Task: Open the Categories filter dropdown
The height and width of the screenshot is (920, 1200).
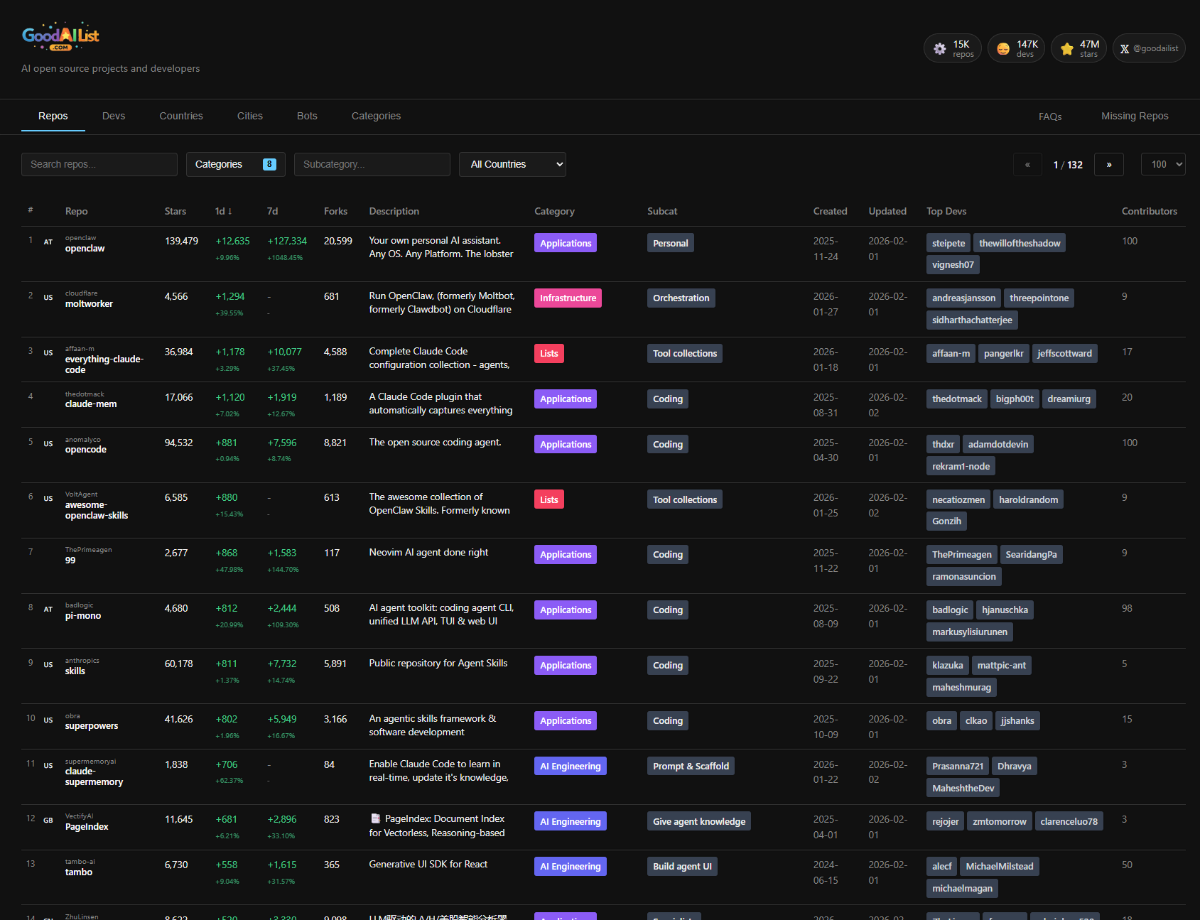Action: click(235, 164)
